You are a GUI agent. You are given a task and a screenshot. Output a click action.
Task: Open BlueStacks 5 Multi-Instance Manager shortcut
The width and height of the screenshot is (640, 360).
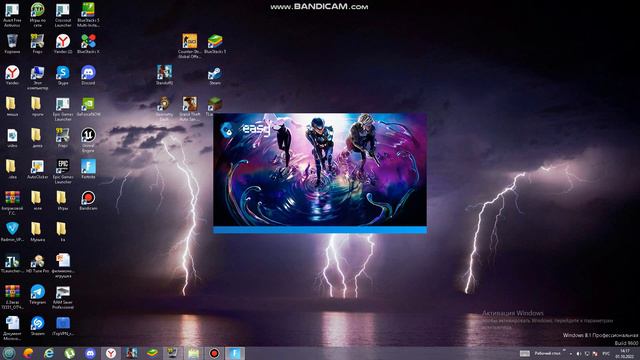tap(88, 14)
